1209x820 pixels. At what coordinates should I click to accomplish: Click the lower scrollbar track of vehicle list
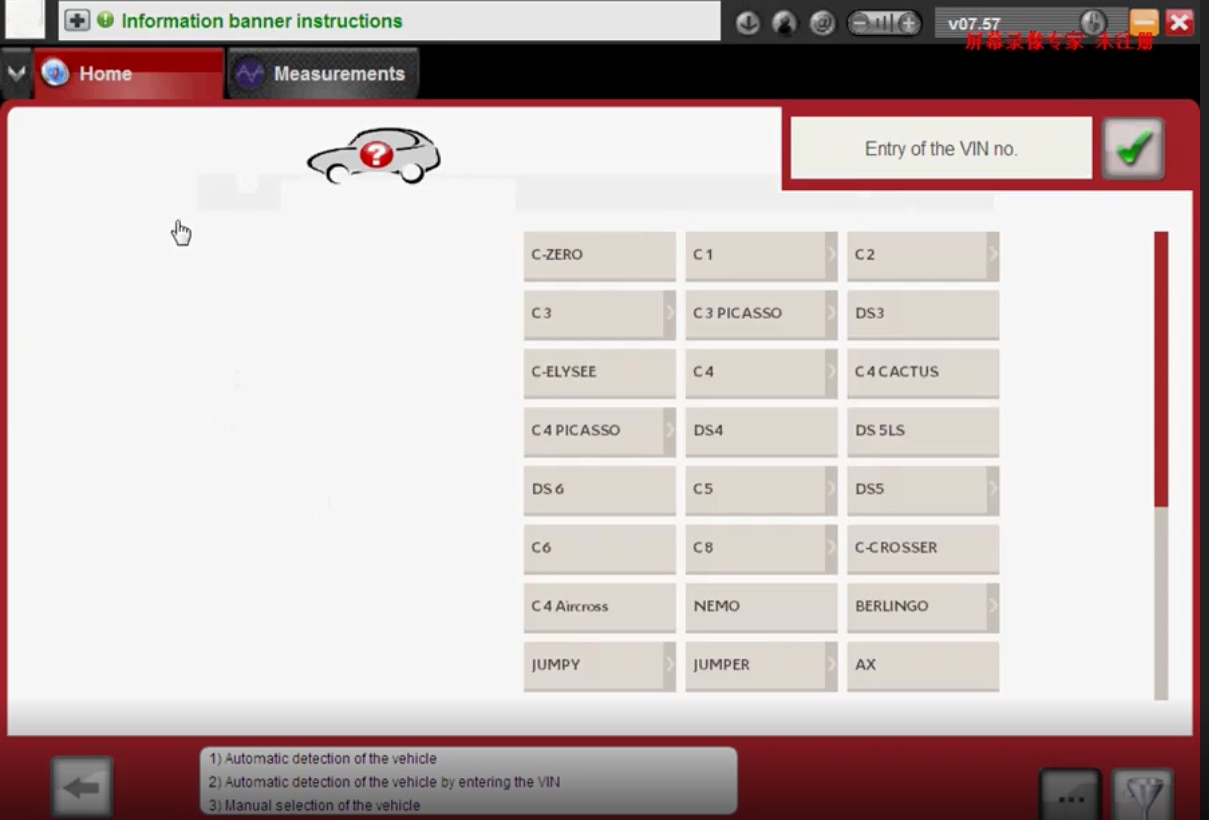[x=1161, y=603]
